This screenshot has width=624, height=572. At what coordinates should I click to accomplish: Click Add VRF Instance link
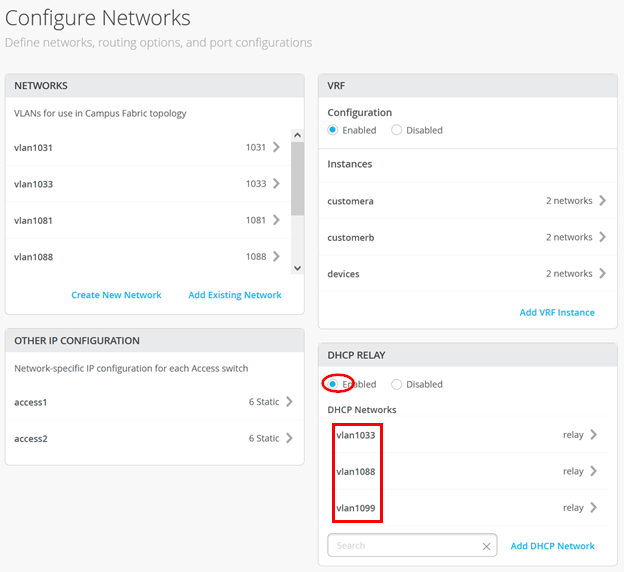[557, 312]
